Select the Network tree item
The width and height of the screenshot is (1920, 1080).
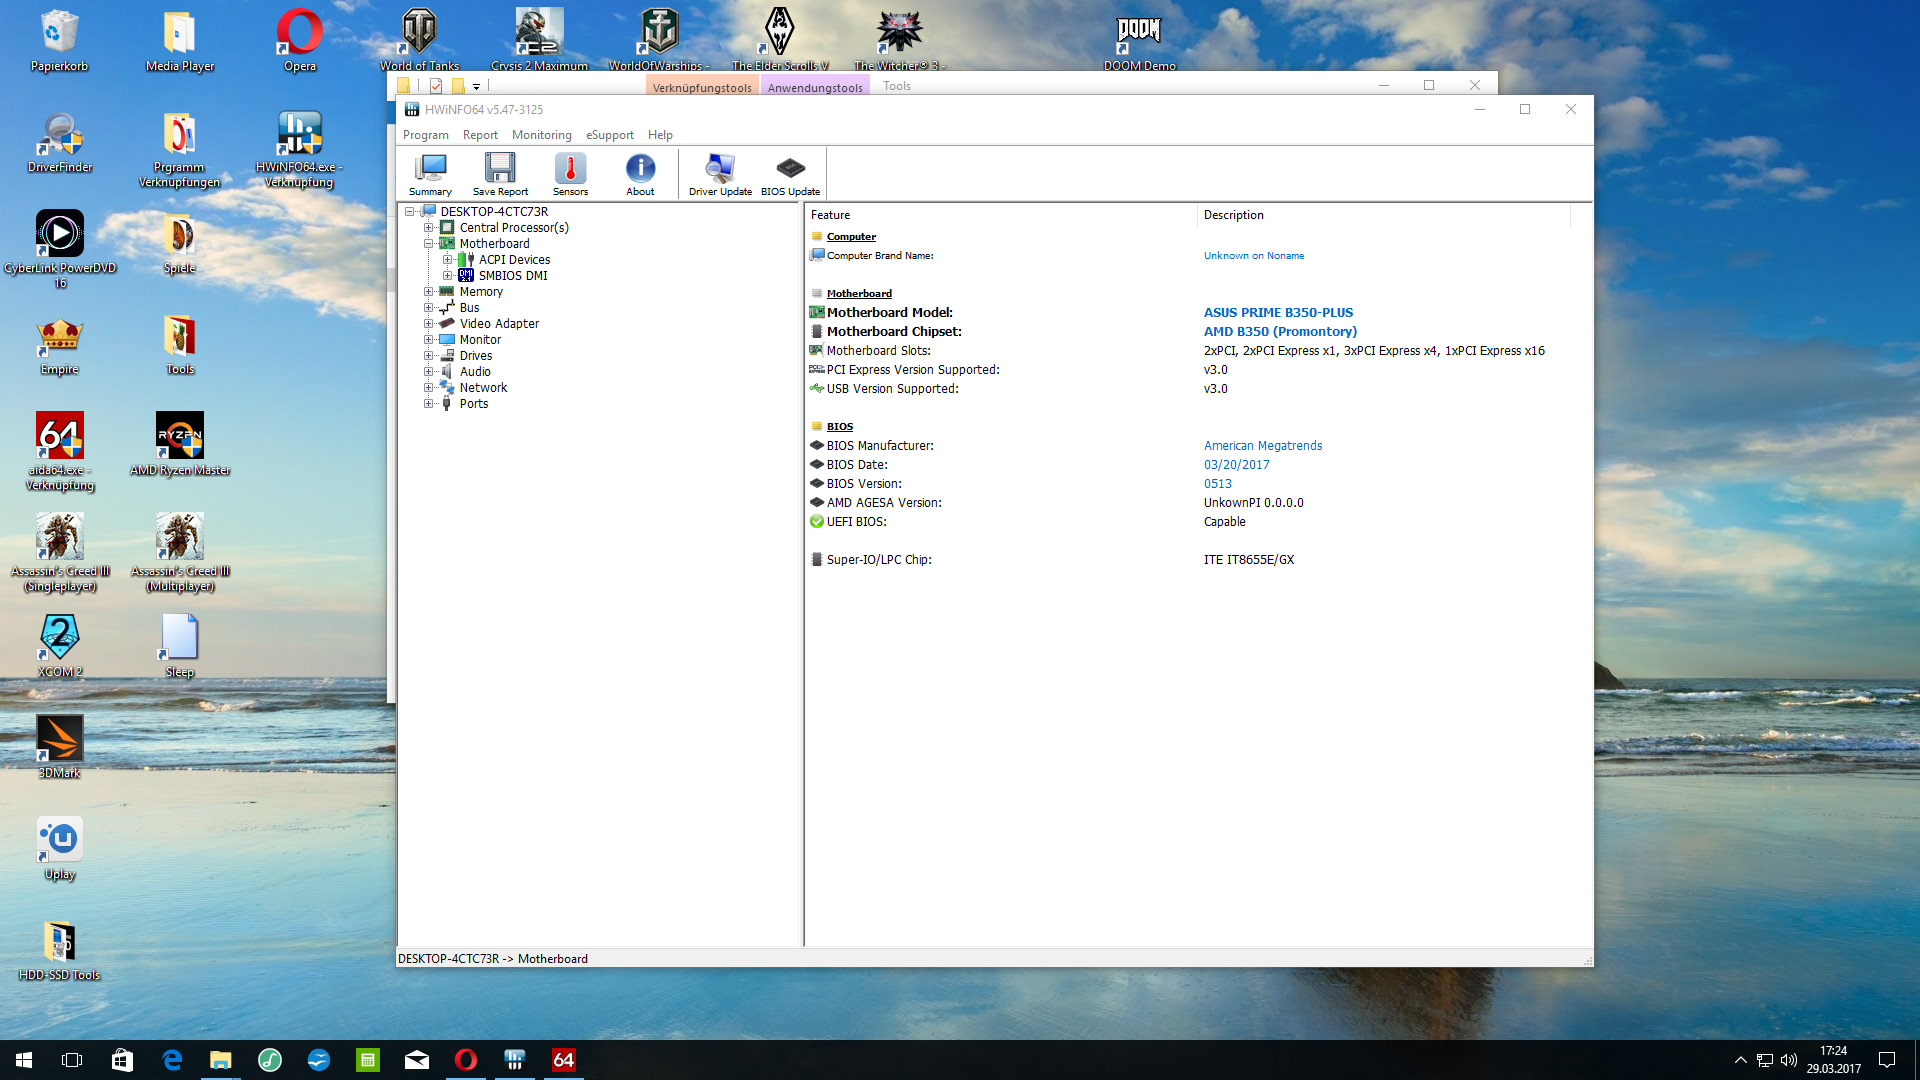[x=483, y=388]
